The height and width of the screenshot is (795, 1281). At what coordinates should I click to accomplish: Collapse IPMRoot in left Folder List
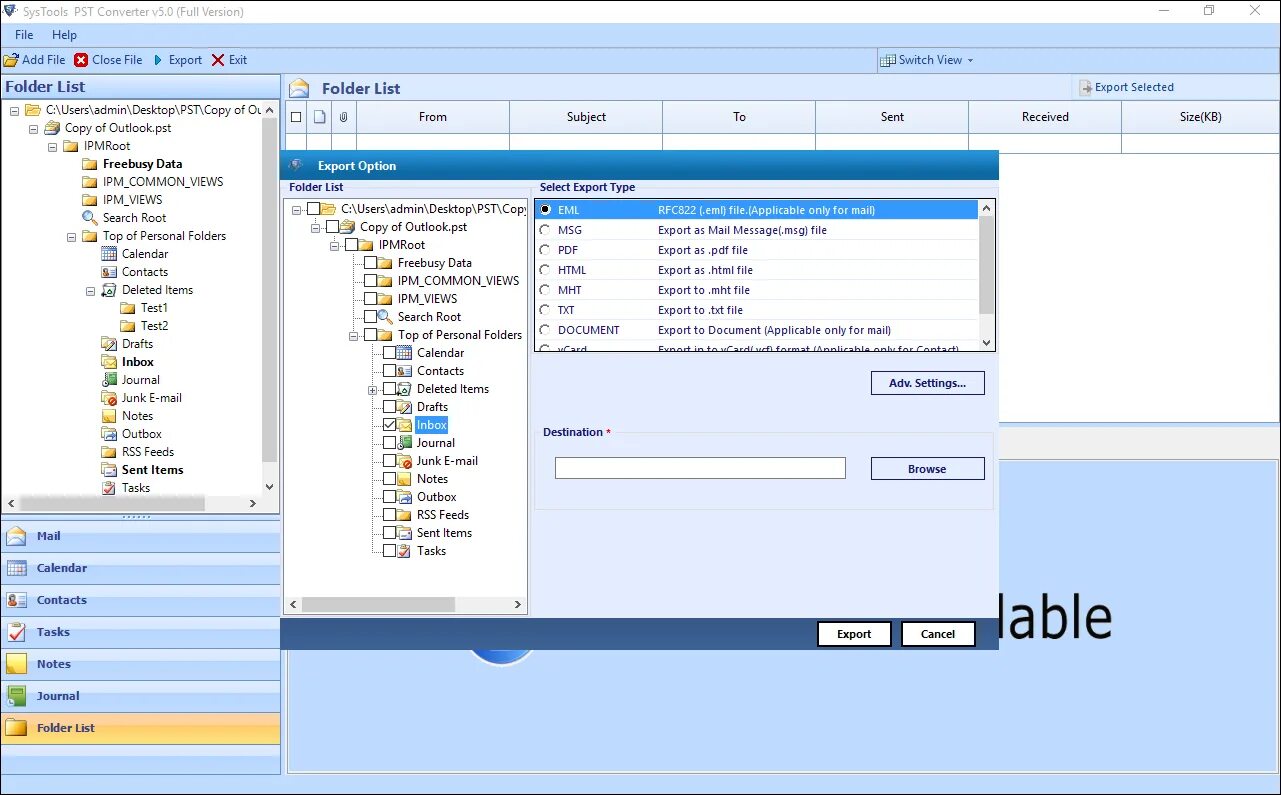point(52,146)
